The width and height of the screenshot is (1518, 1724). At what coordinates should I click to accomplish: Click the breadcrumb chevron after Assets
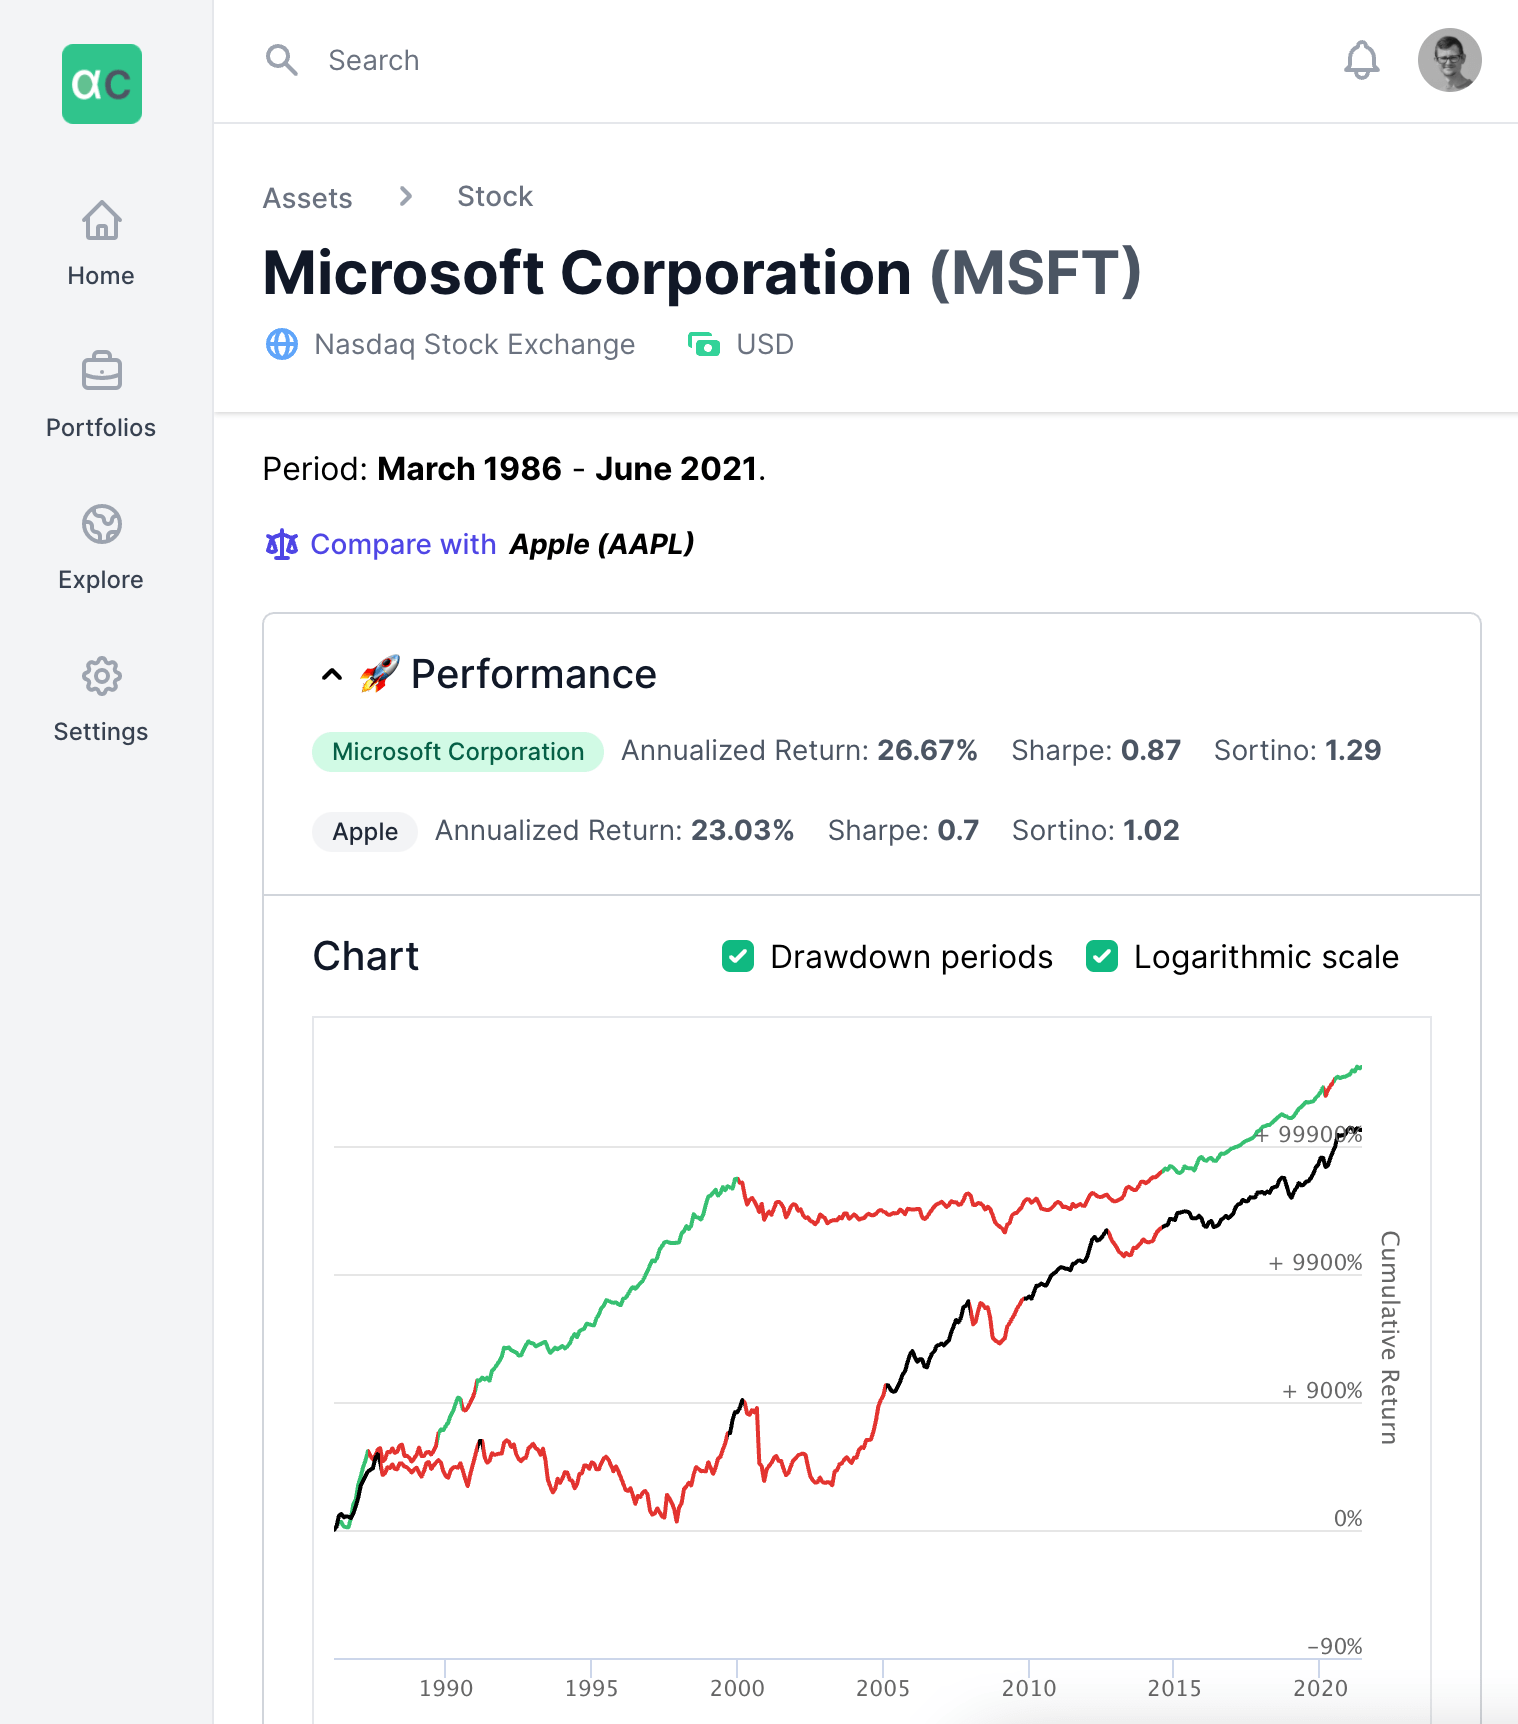(x=405, y=196)
